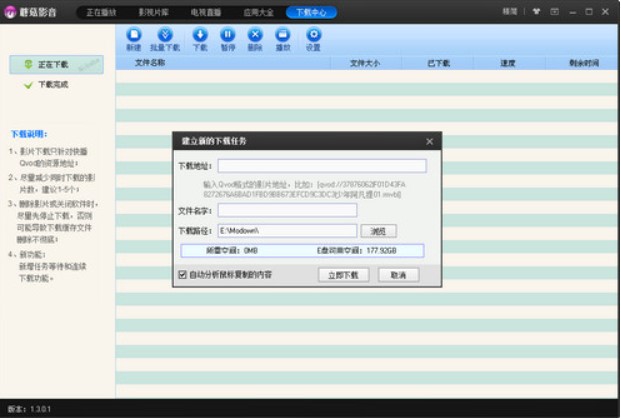Click the 播放 play toolbar icon
This screenshot has height=418, width=621.
pyautogui.click(x=282, y=37)
